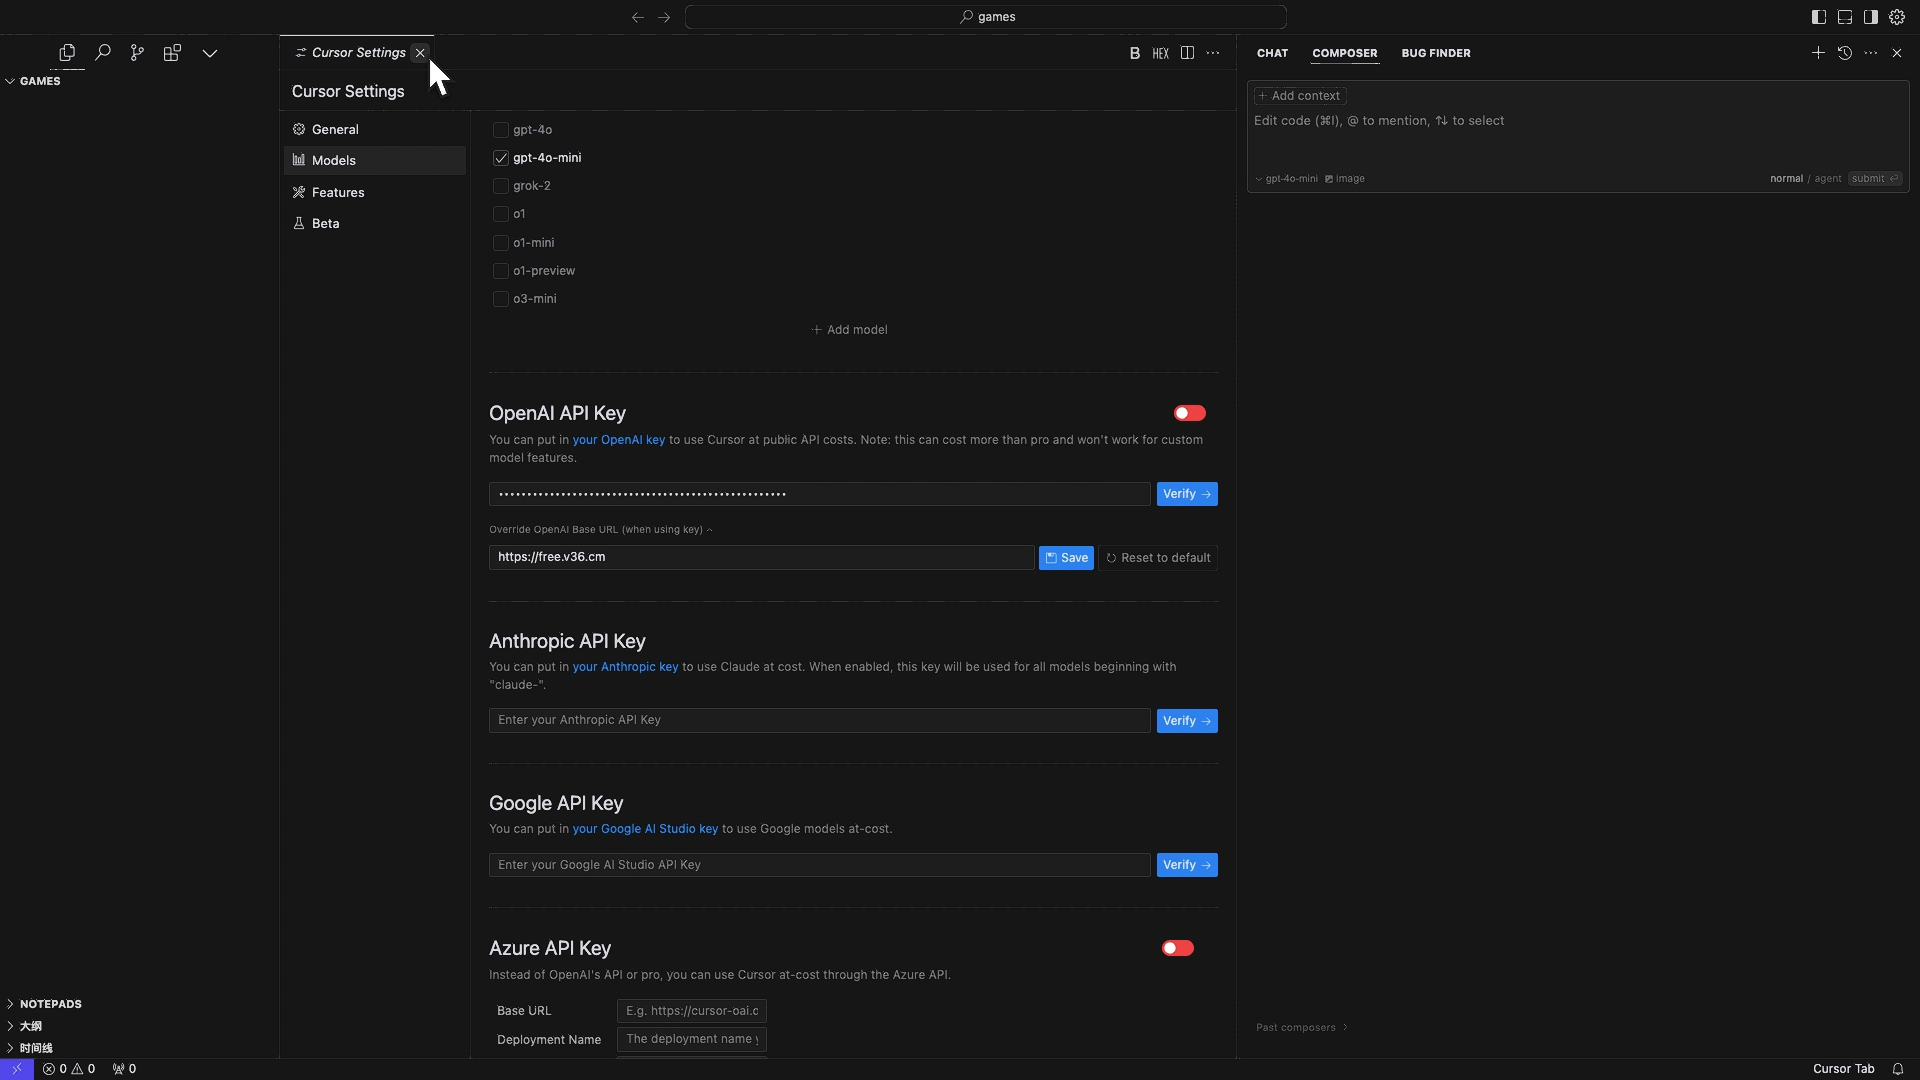Toggle bottom panel layout icon
The image size is (1920, 1080).
click(1845, 17)
